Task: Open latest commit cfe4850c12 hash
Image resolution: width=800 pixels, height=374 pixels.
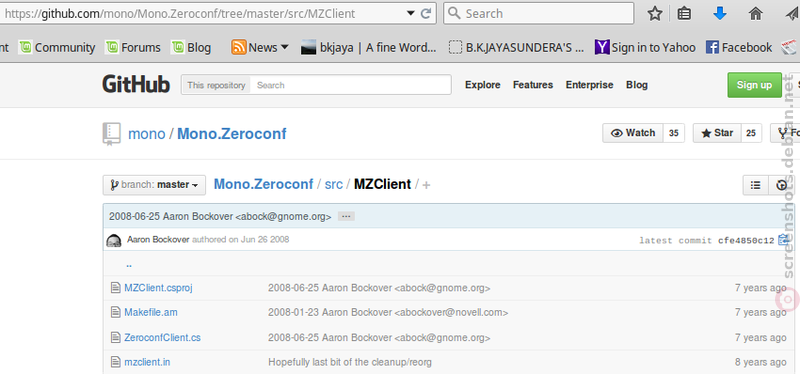Action: click(746, 240)
